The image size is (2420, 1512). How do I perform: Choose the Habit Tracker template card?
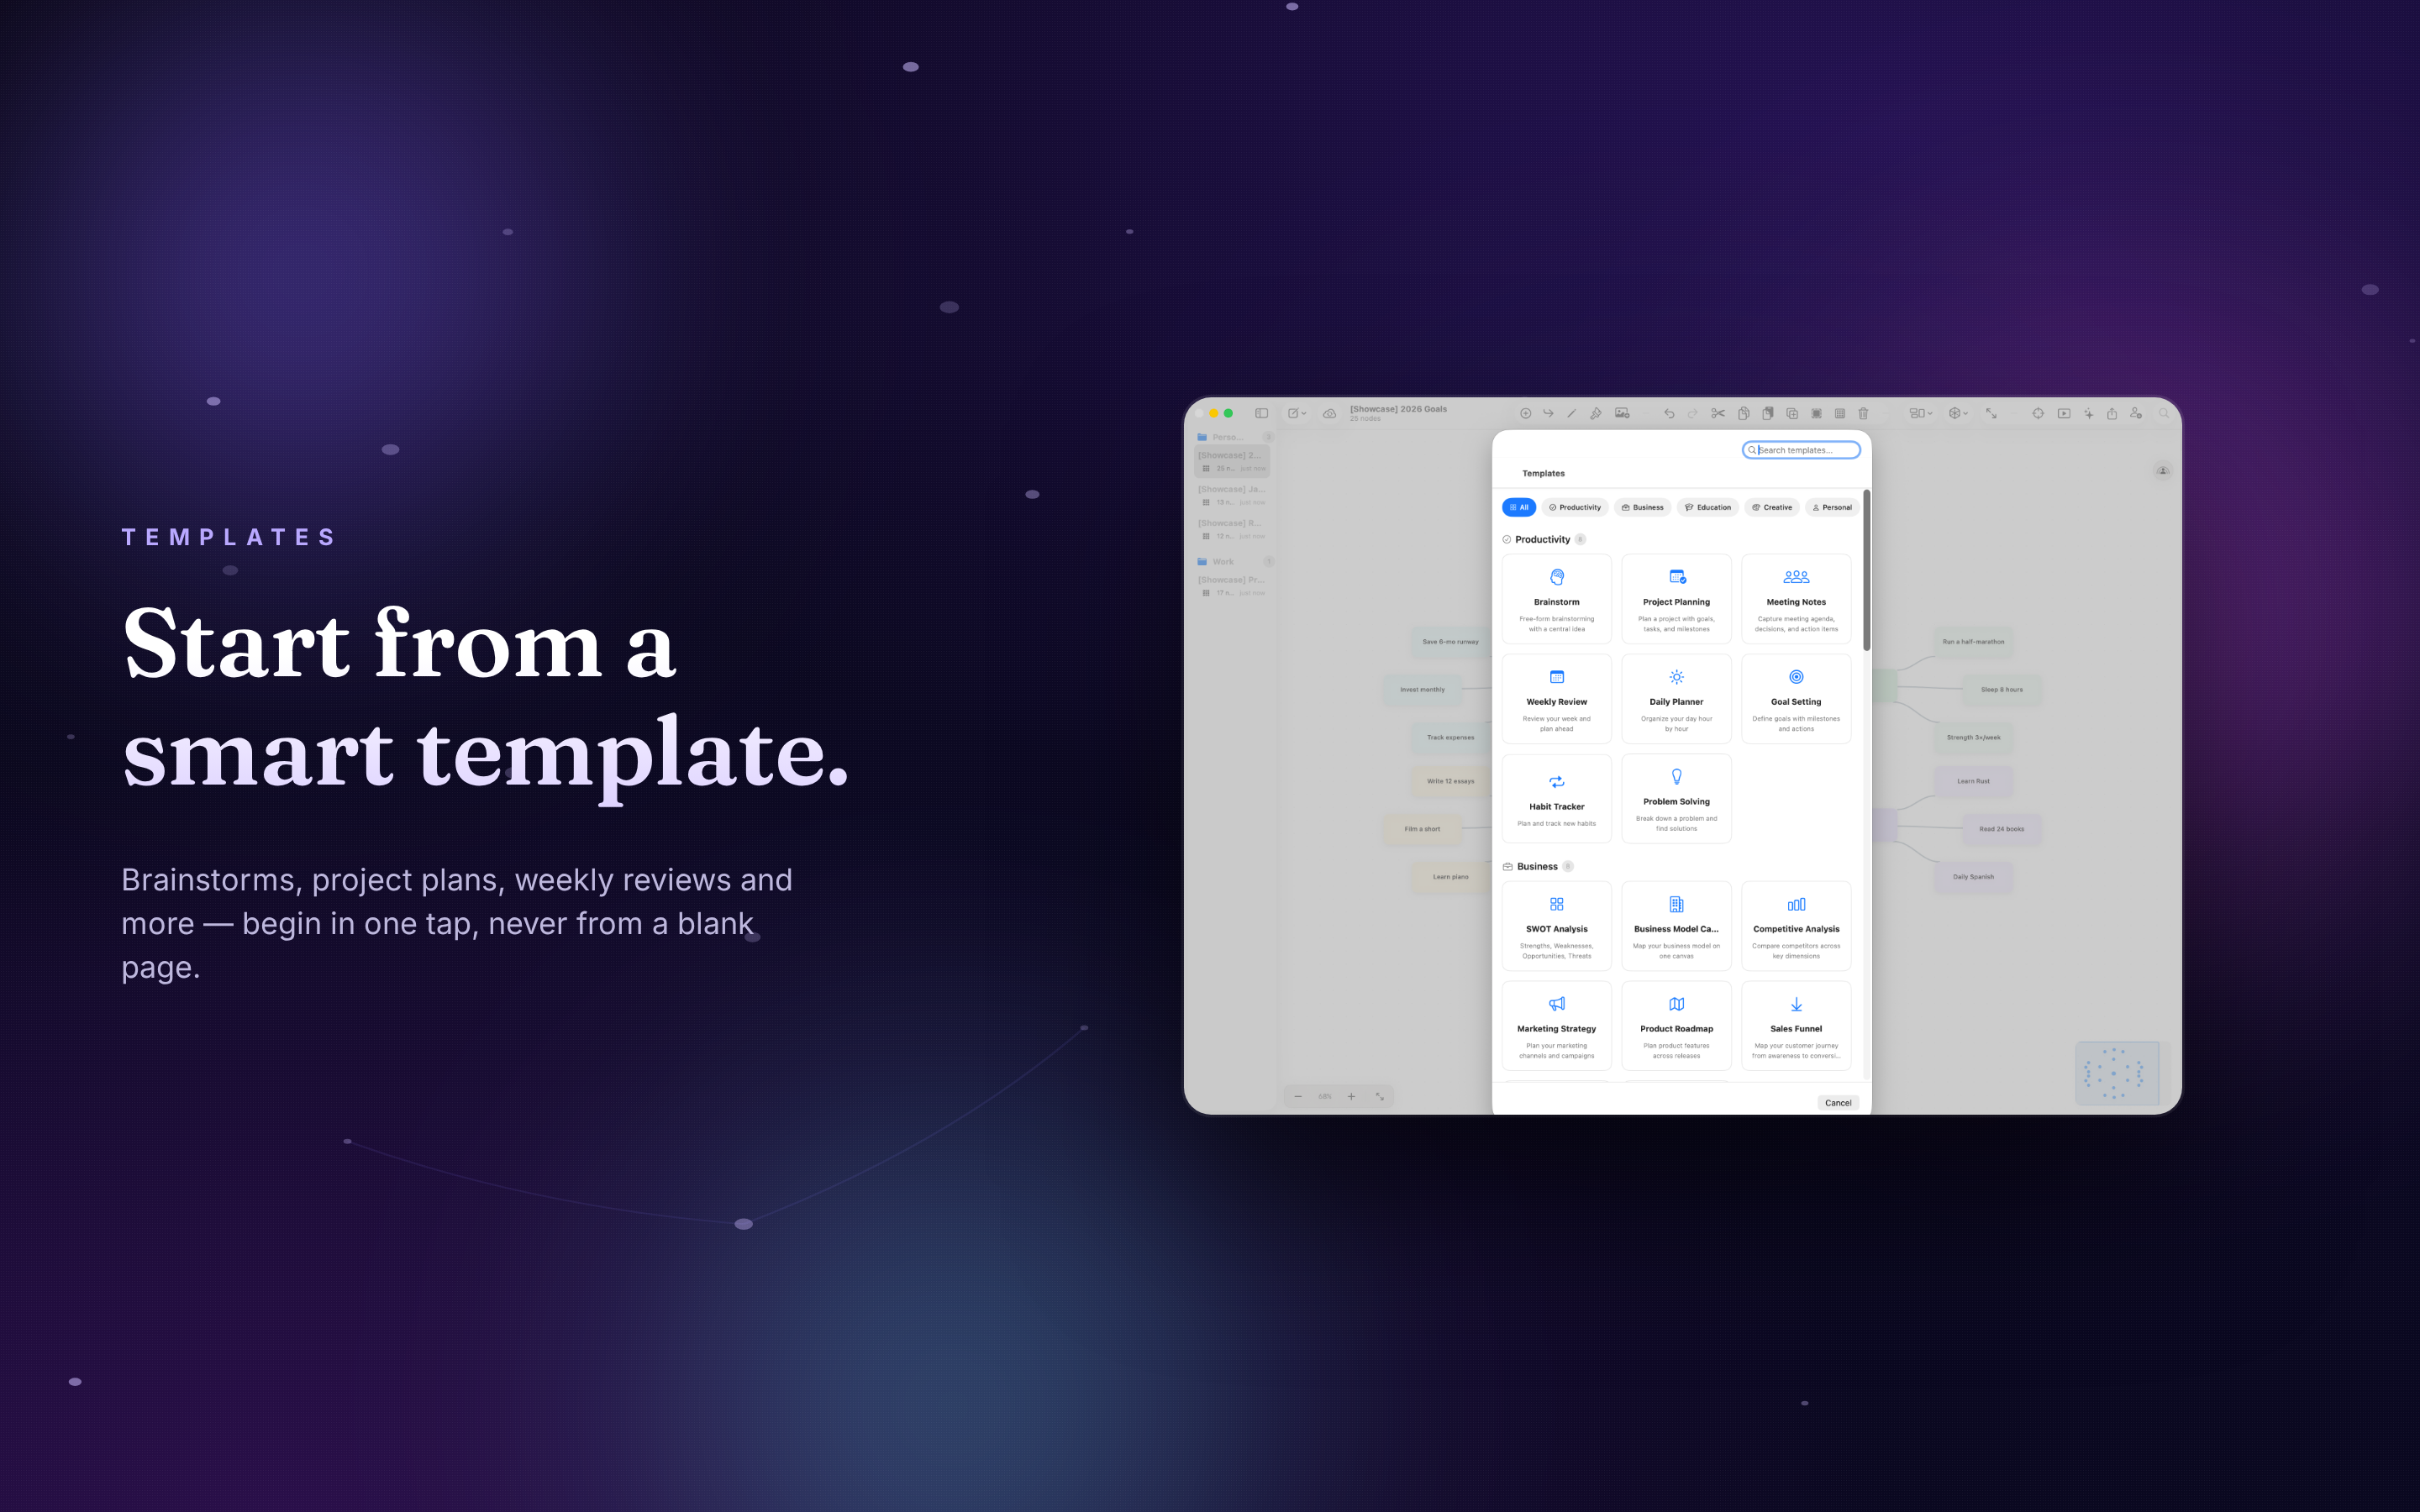(x=1556, y=799)
